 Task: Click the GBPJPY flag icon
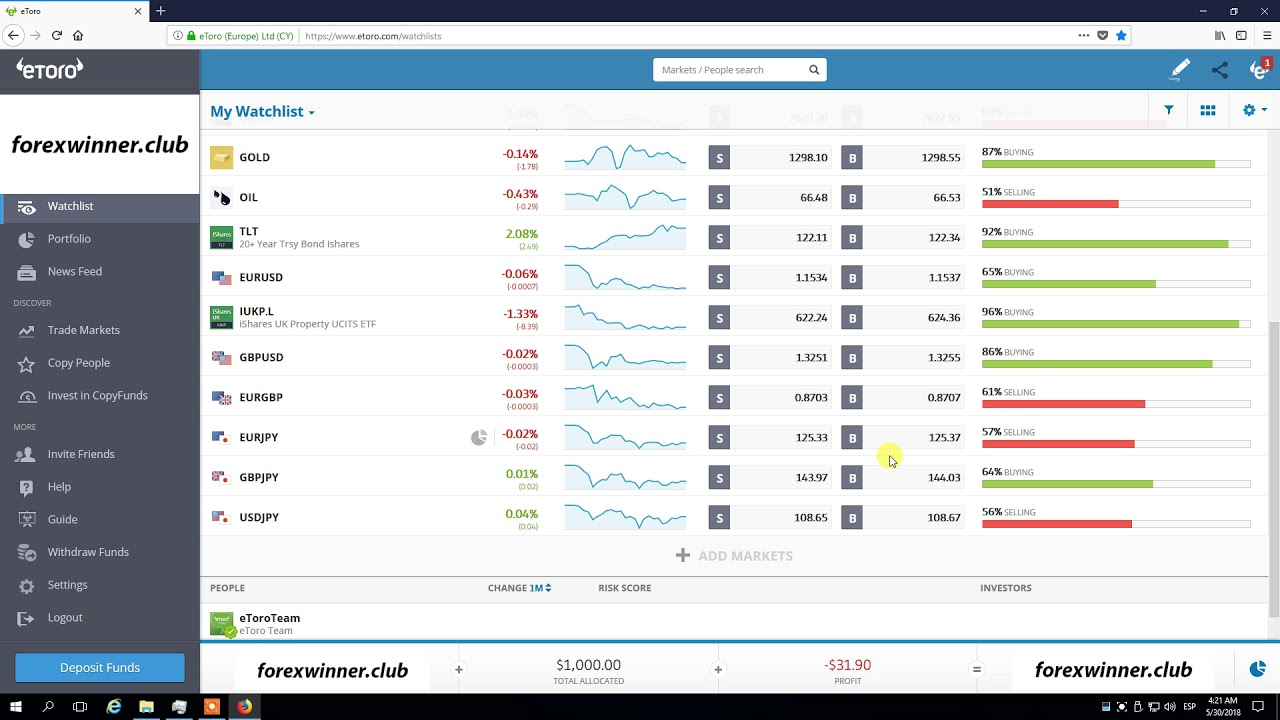pyautogui.click(x=221, y=477)
